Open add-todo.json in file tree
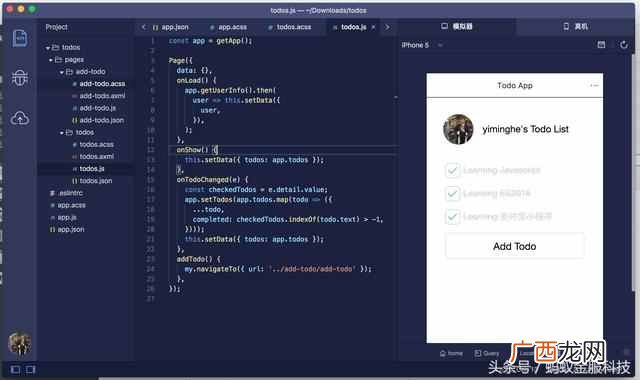 101,120
